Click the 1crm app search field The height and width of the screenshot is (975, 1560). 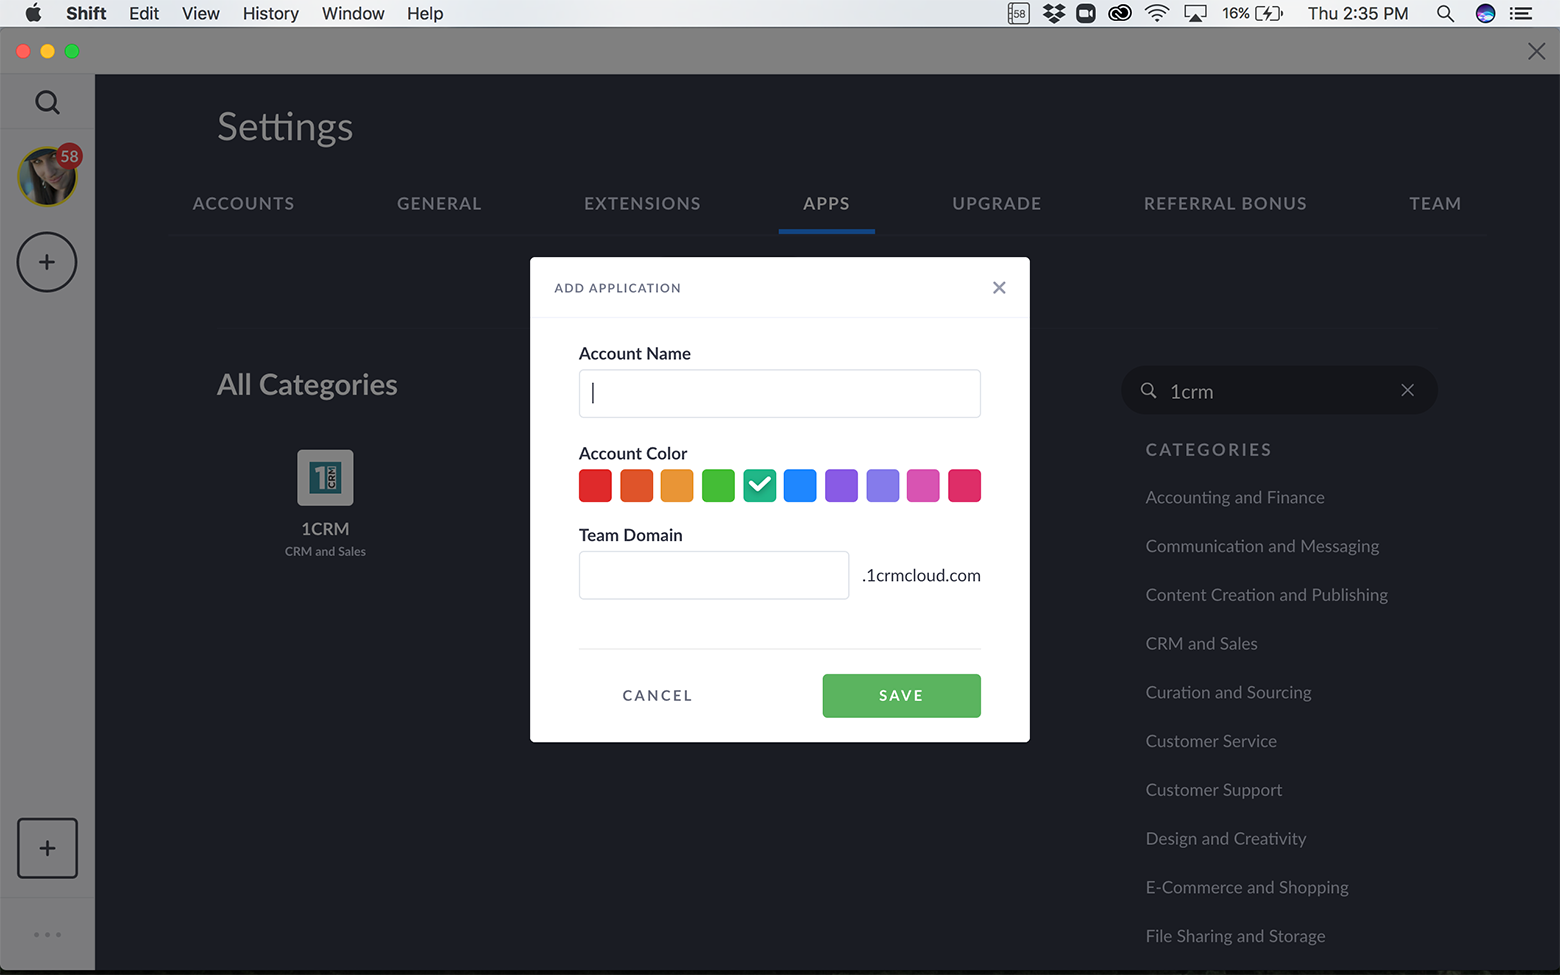pyautogui.click(x=1280, y=390)
